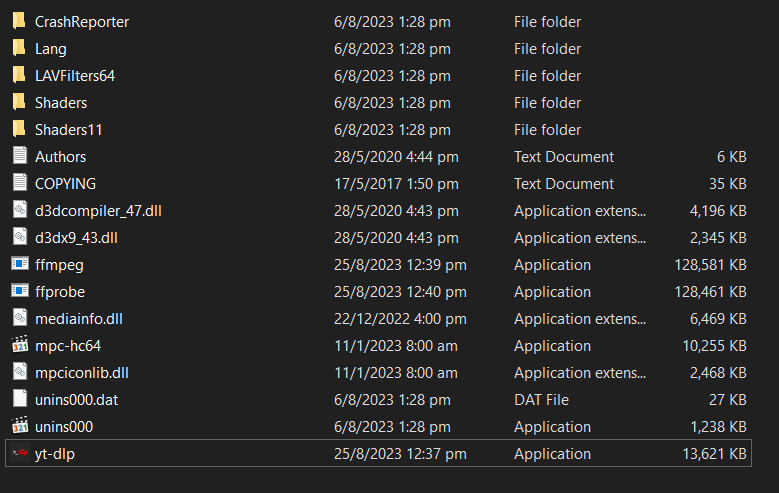Click the Authors text document icon
Viewport: 779px width, 493px height.
[20, 156]
